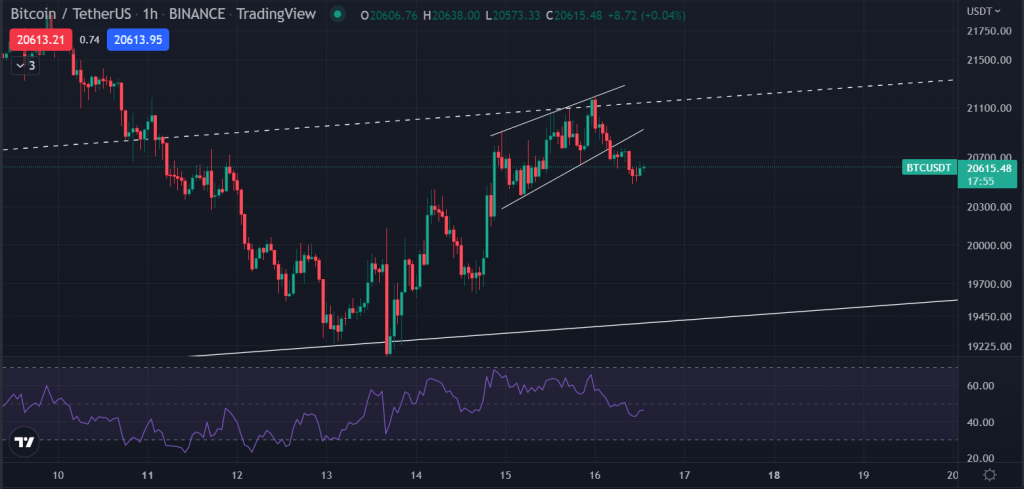Click price axis label 19700.00
1024x489 pixels.
(989, 285)
